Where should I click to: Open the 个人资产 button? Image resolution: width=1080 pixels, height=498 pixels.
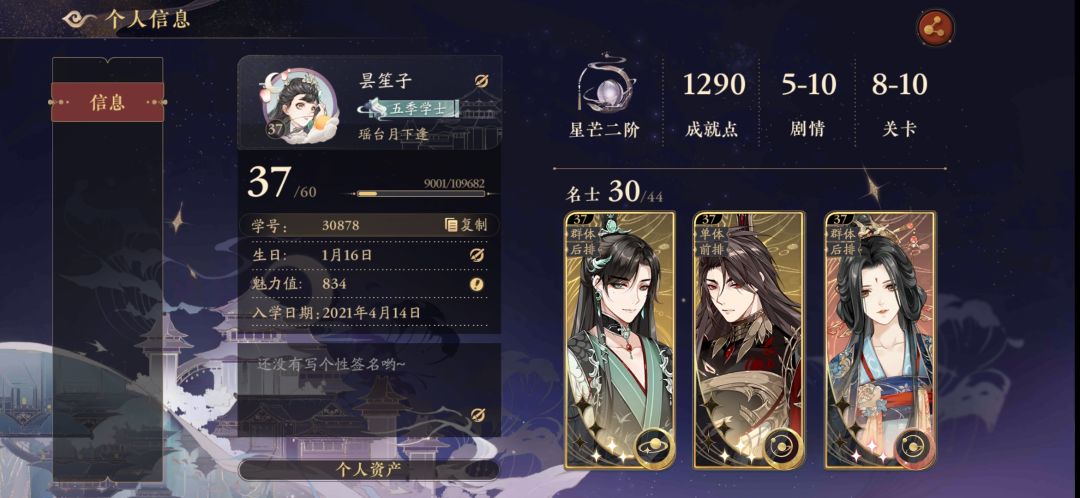[x=368, y=470]
